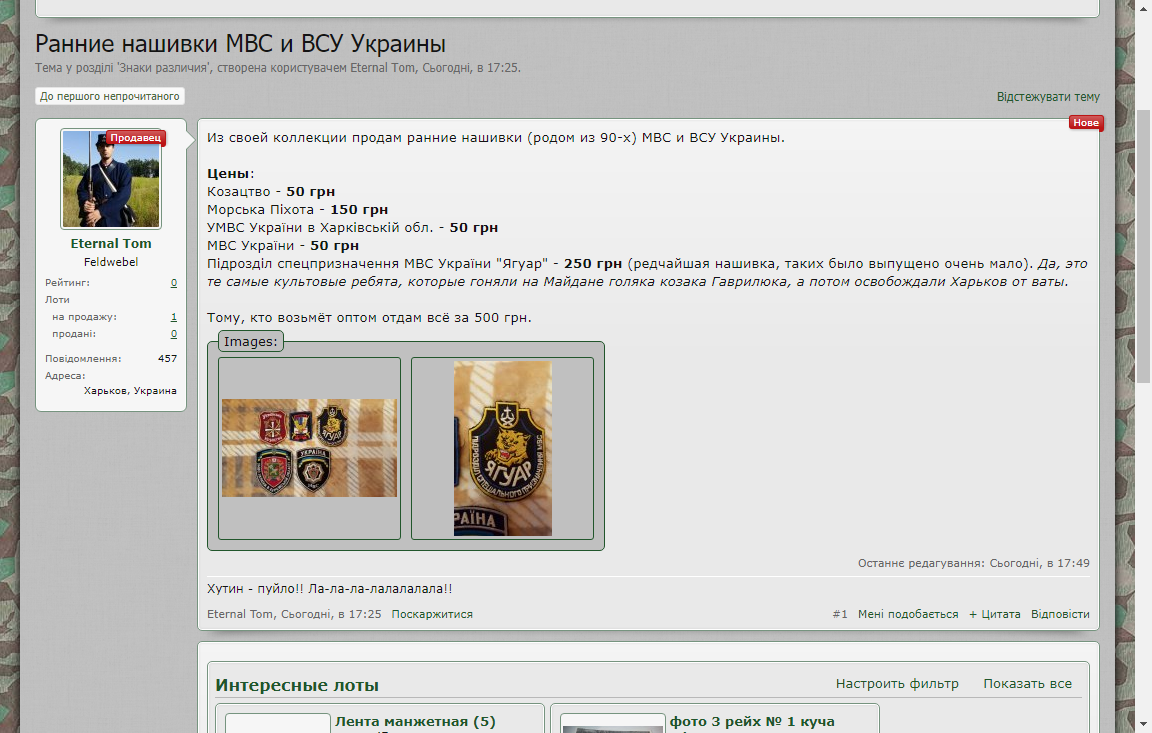Open Eternal Tom username in profile sidebar
Image resolution: width=1152 pixels, height=733 pixels.
[x=111, y=243]
